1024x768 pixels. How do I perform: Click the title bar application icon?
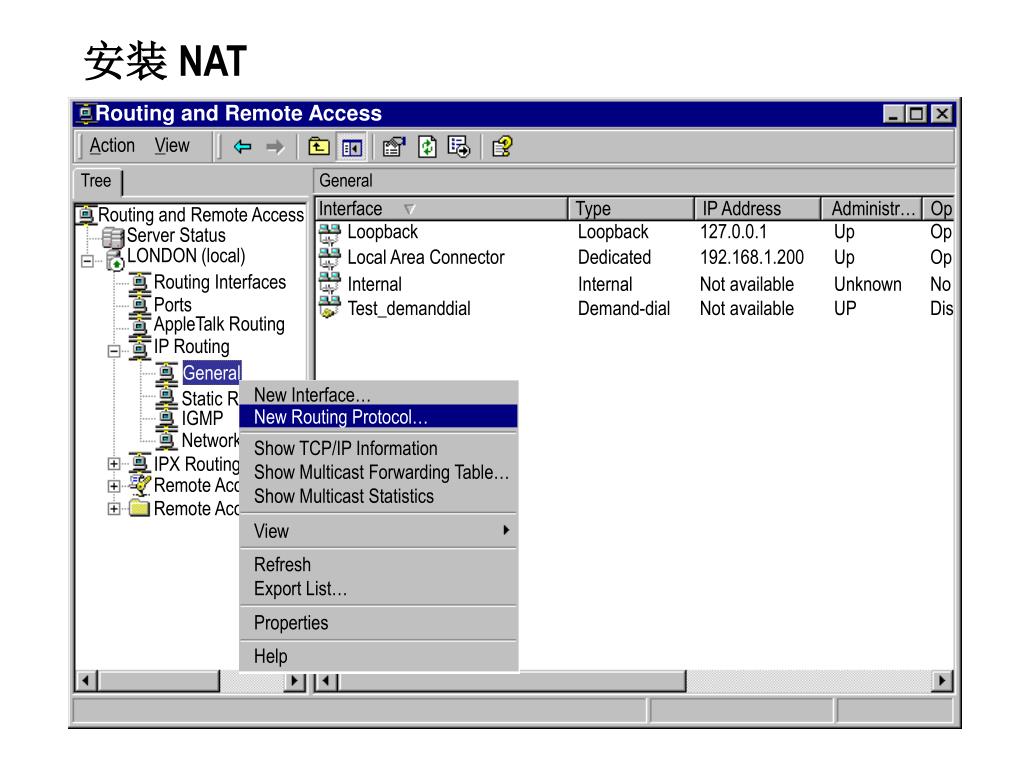pos(85,114)
